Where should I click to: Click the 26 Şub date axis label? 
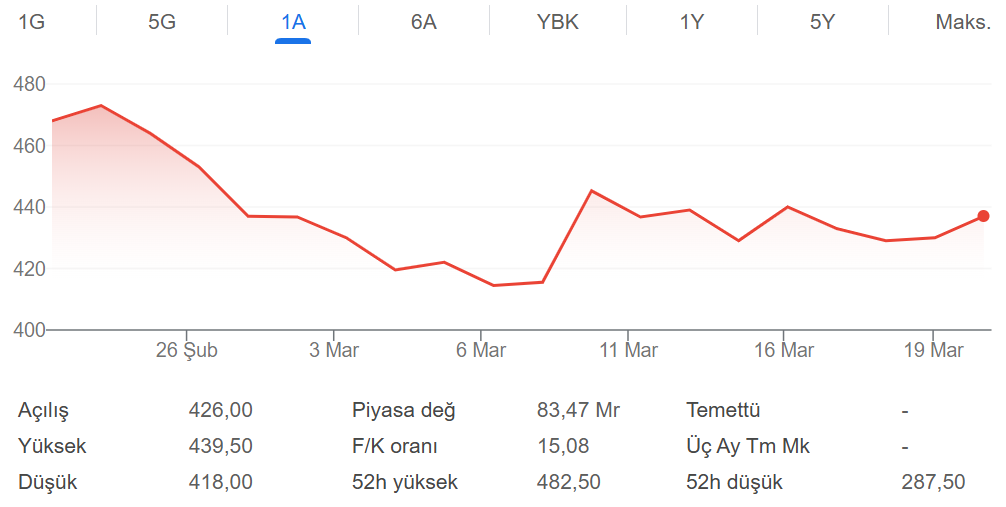click(187, 351)
